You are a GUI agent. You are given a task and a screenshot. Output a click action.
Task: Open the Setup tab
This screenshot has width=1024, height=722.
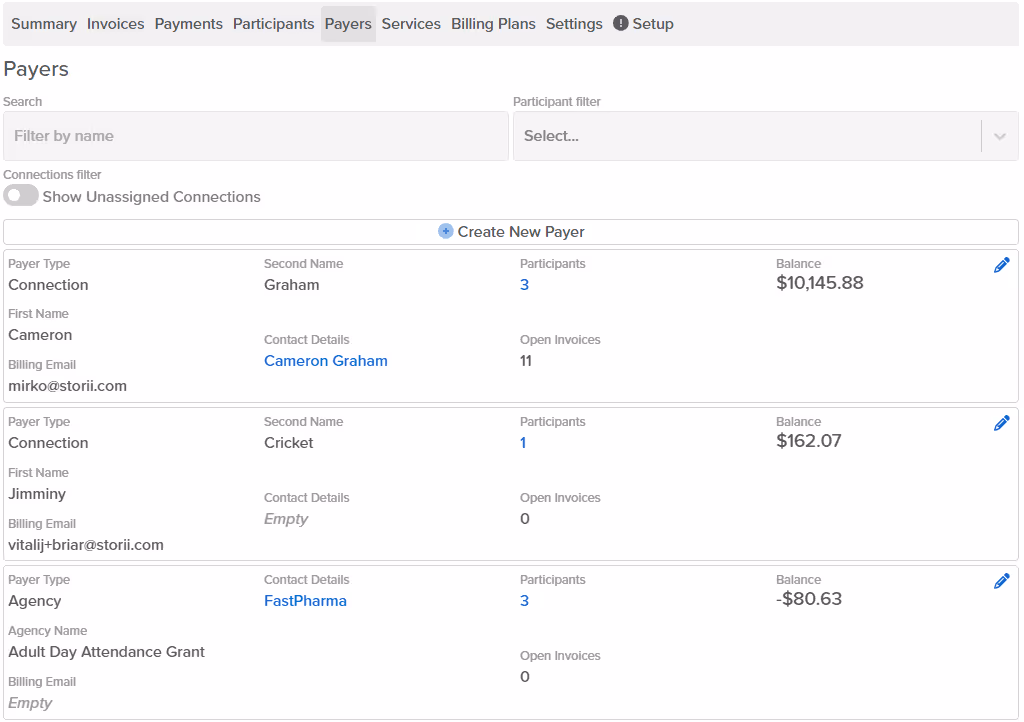pos(643,24)
